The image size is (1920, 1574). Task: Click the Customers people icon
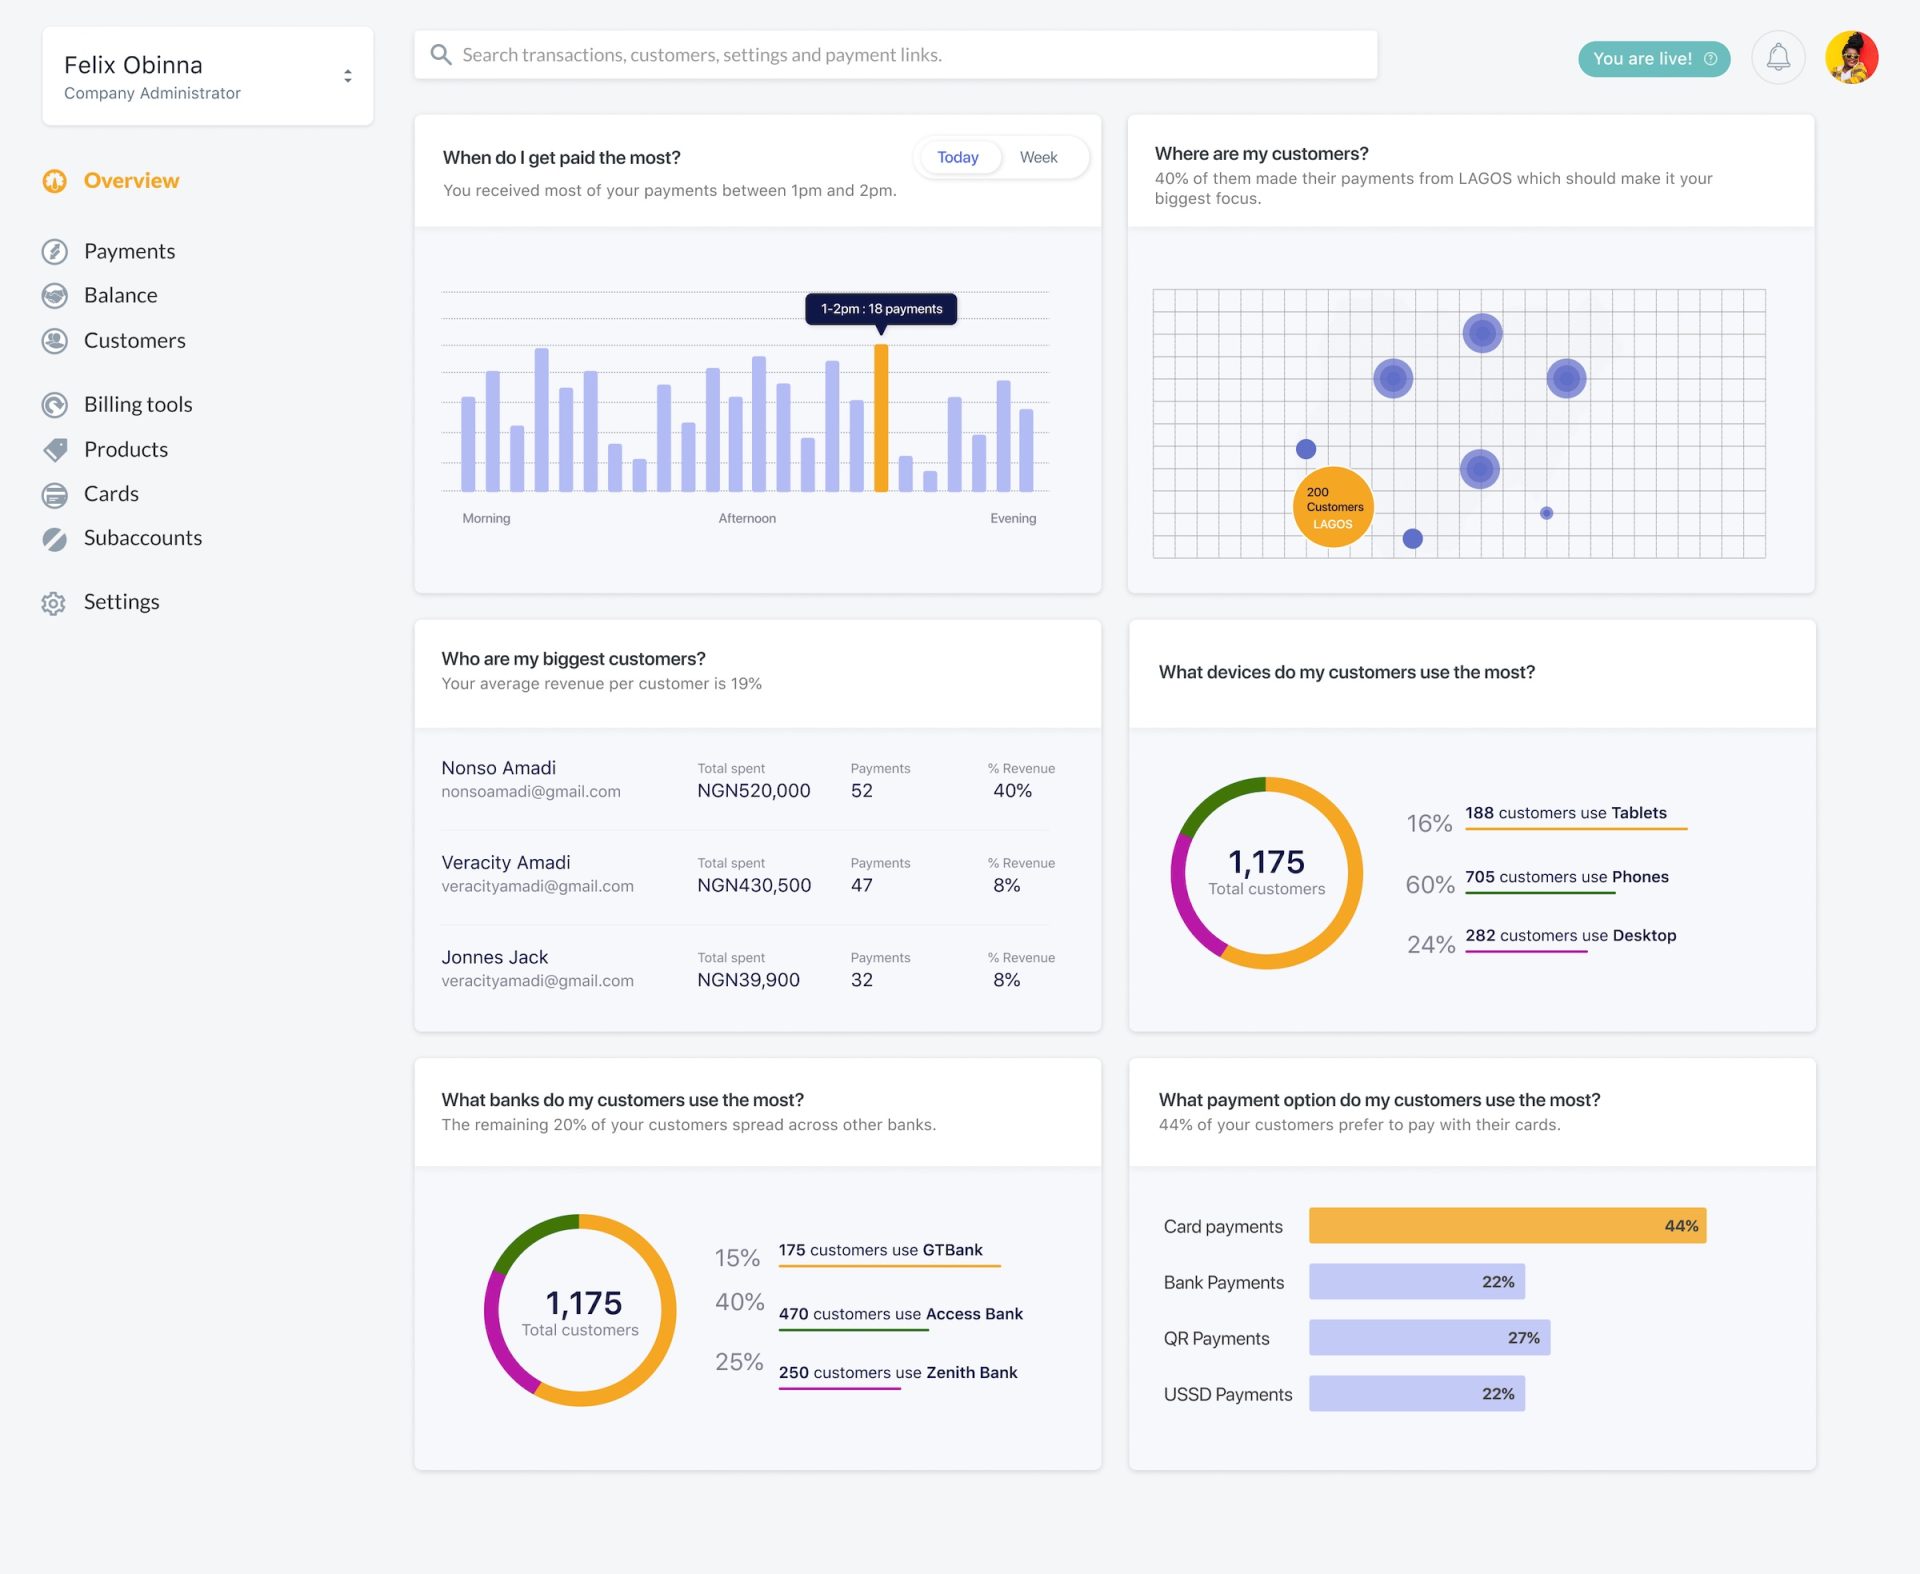click(x=54, y=341)
